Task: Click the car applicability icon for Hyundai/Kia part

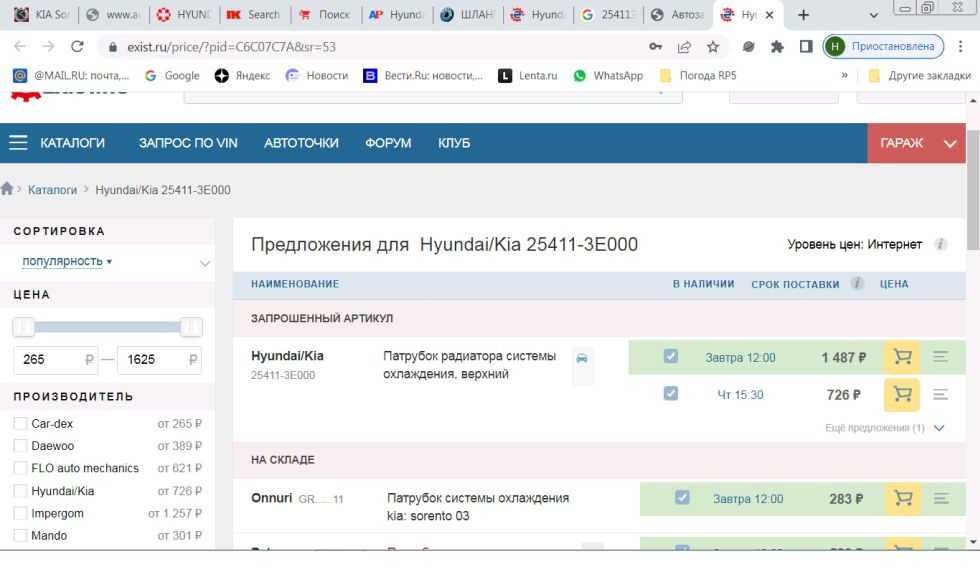Action: click(x=582, y=359)
